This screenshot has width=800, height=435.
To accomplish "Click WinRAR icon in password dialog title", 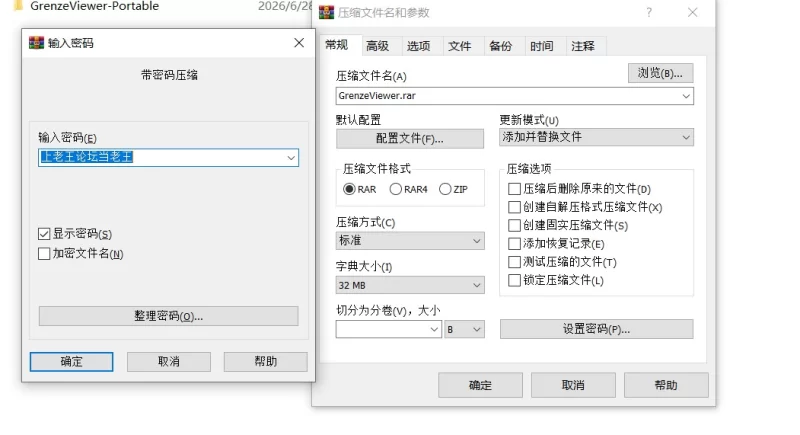I will point(36,43).
